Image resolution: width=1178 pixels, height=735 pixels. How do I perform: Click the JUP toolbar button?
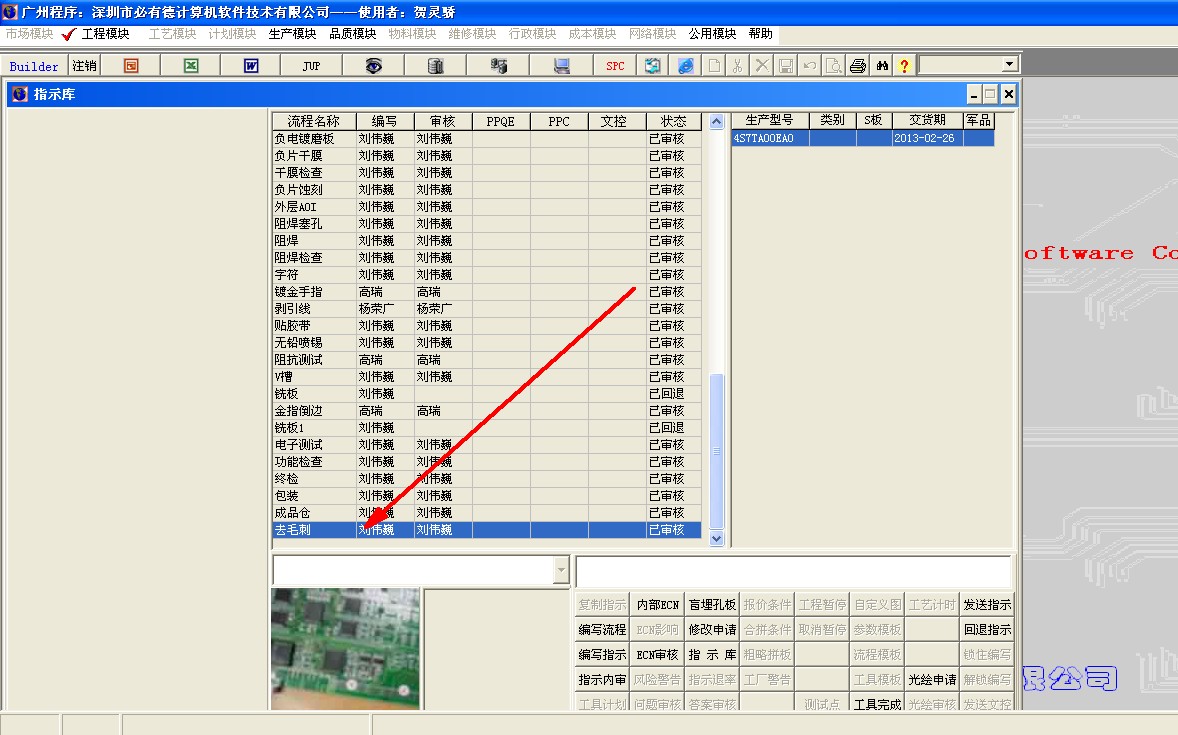pos(312,66)
